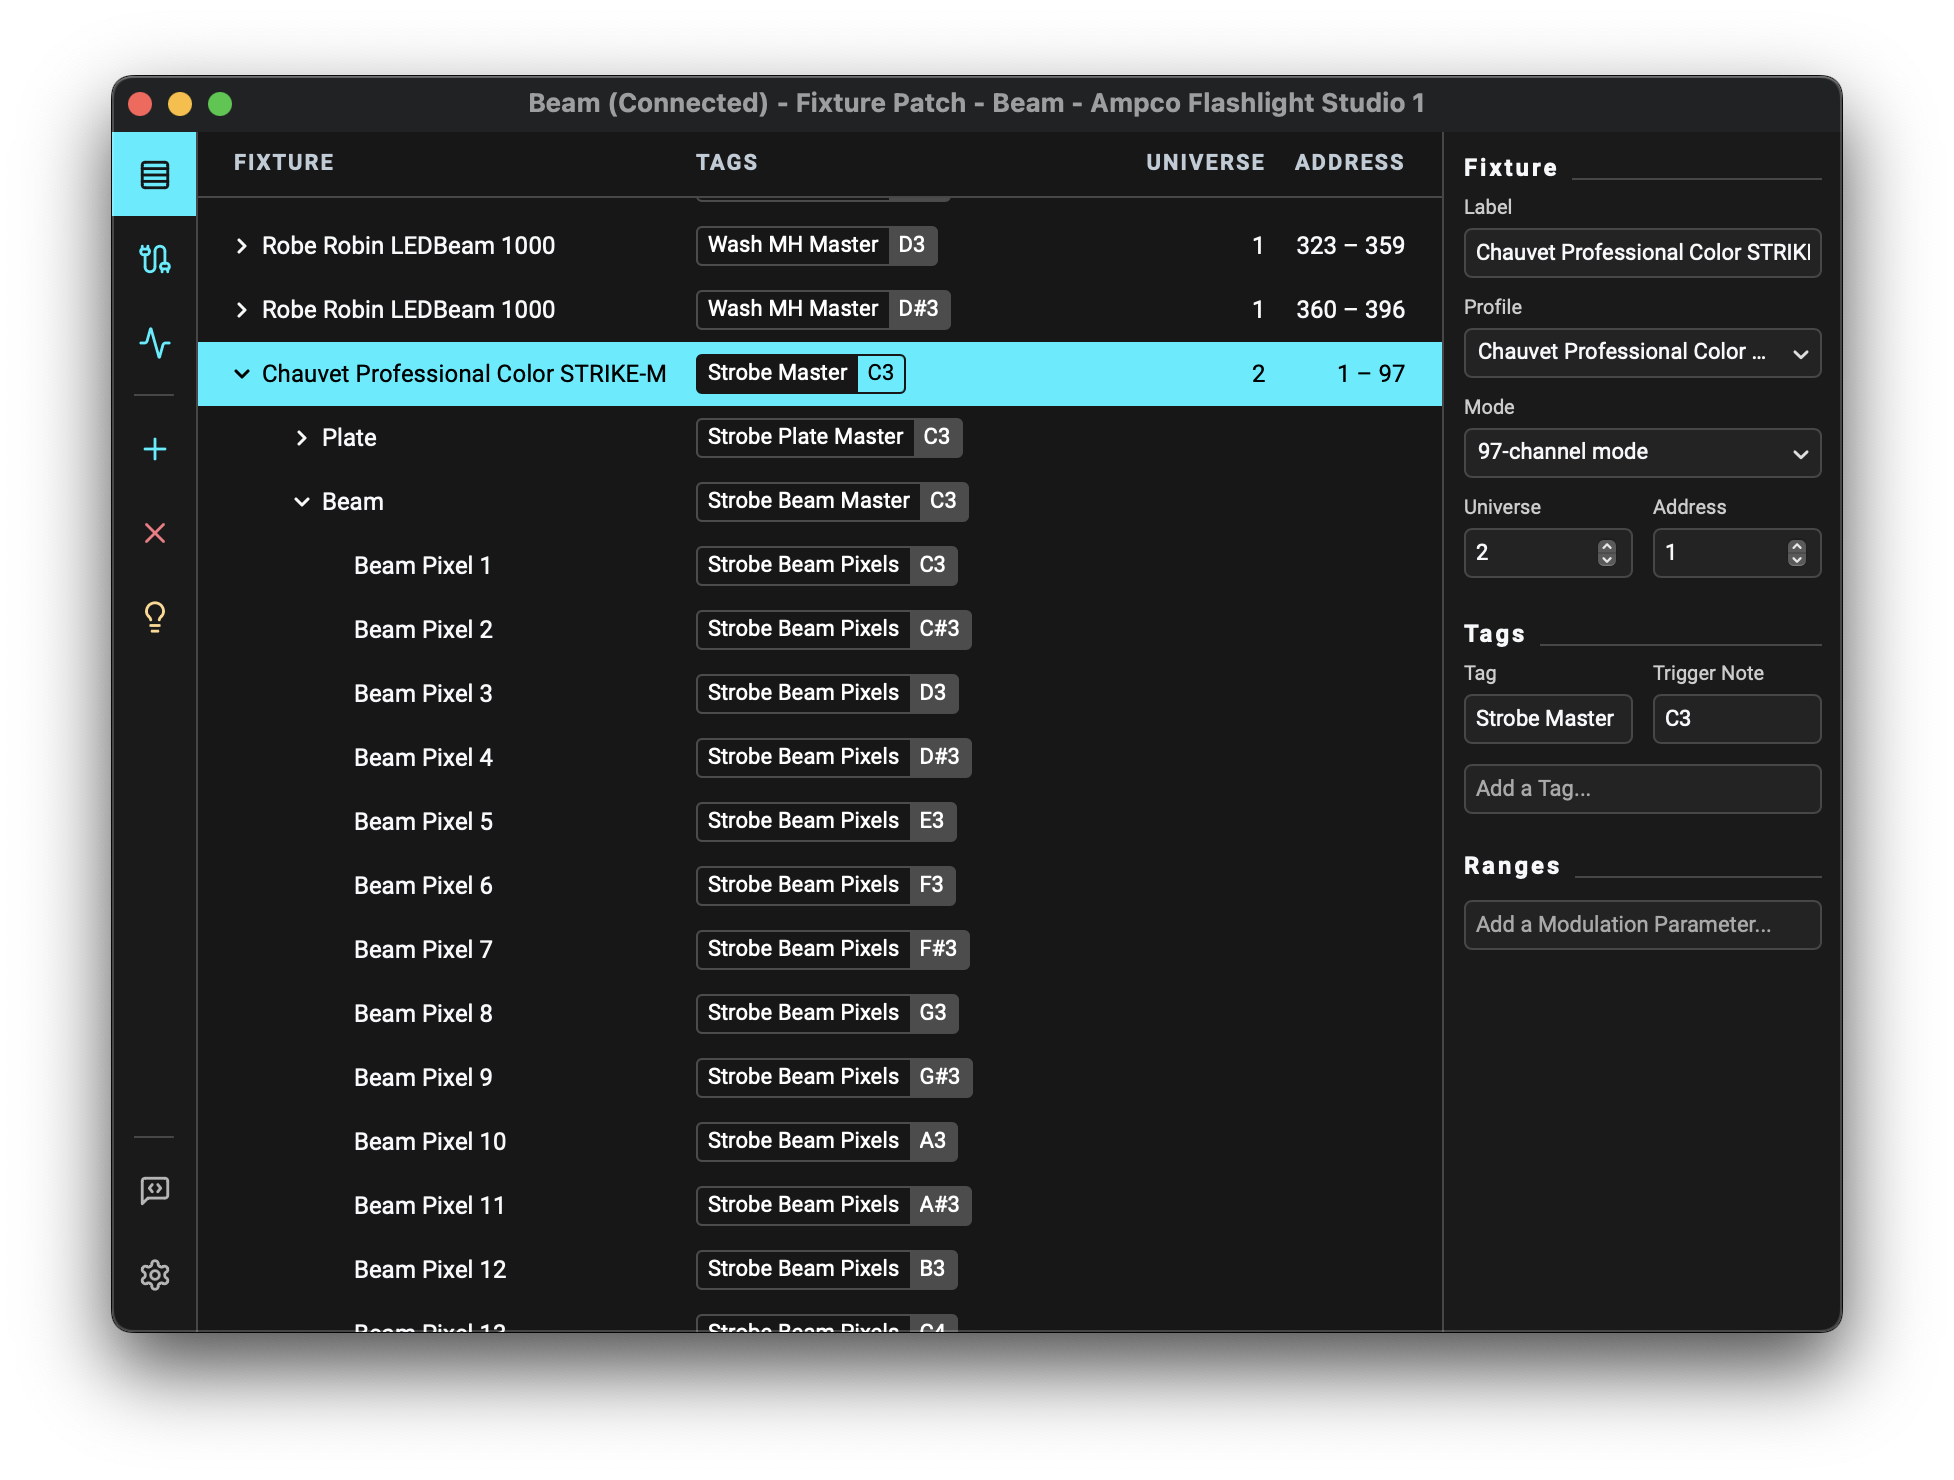Open the settings gear icon
1954x1480 pixels.
(155, 1275)
